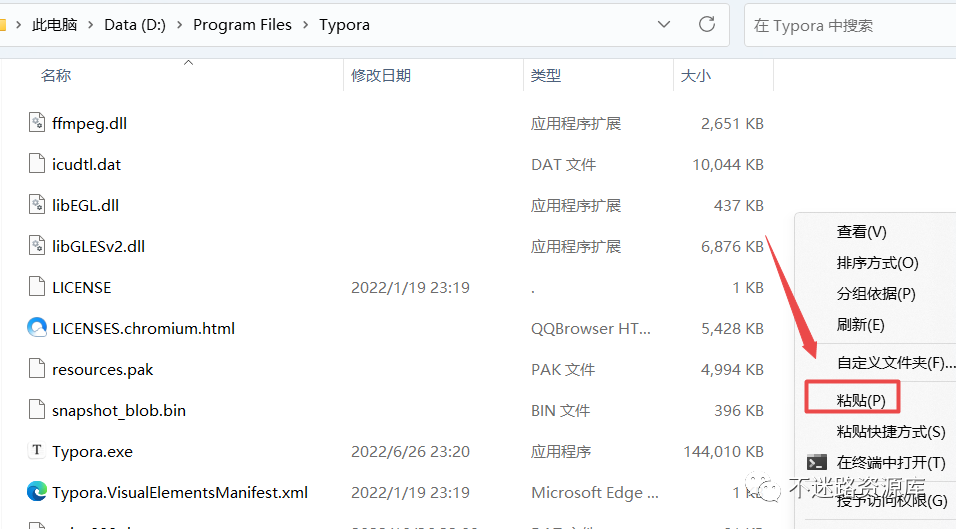Click the icudtl.dat file icon
956x529 pixels.
37,164
